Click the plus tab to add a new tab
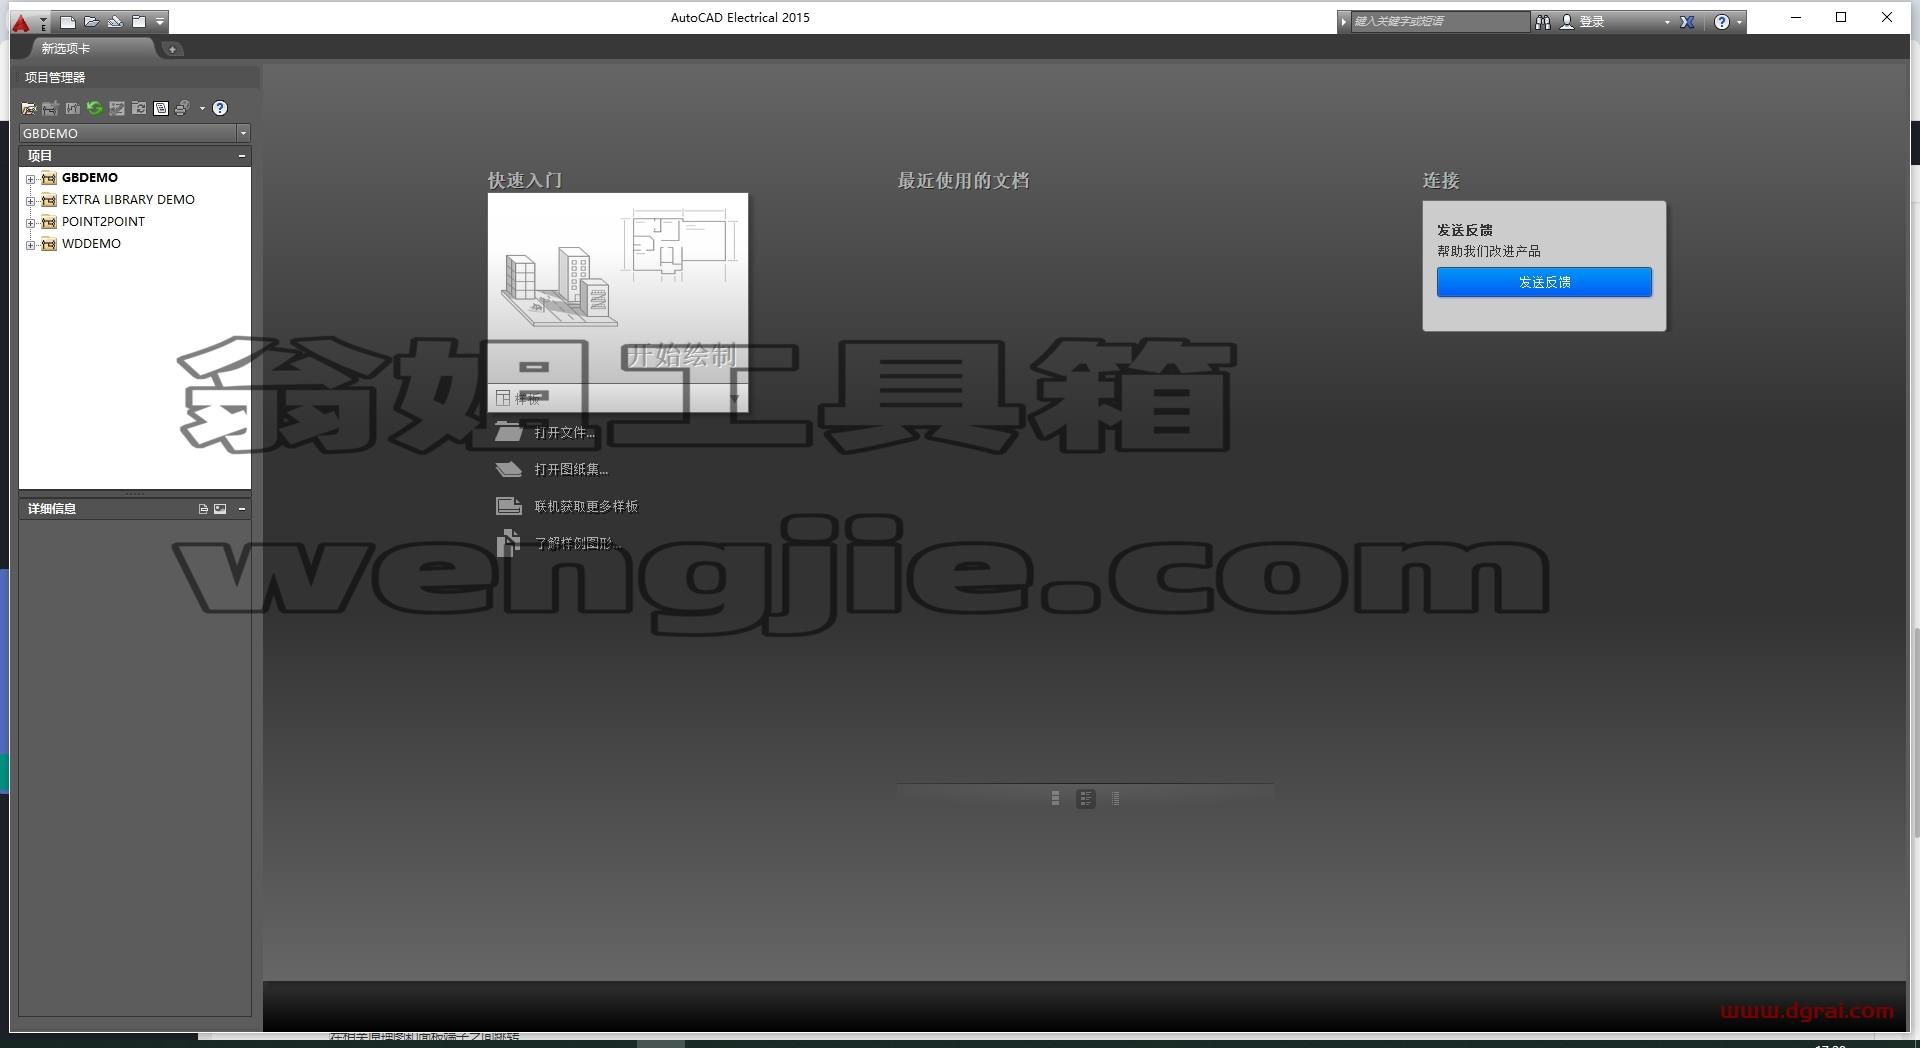Screen dimensions: 1920x1048 click(172, 49)
